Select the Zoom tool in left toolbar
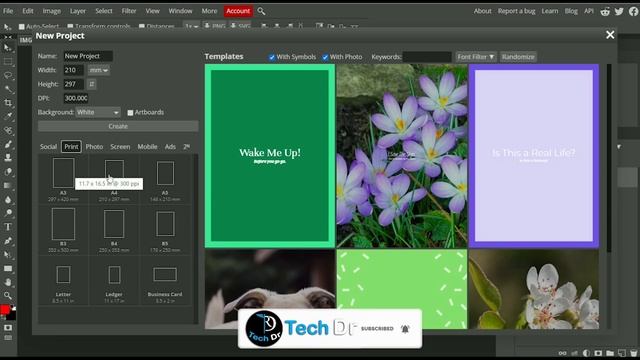Viewport: 640px width, 360px height. click(x=8, y=296)
